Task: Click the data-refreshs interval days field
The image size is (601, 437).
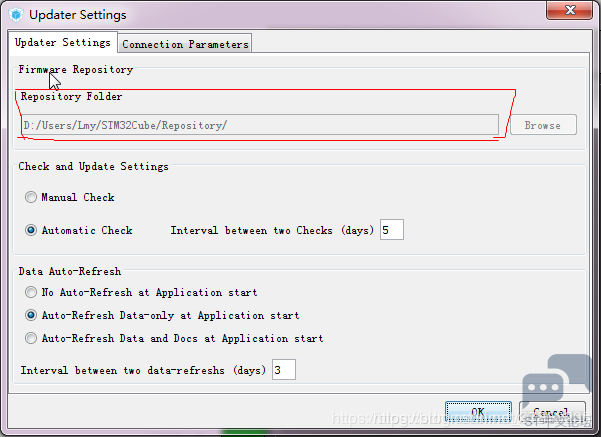Action: tap(284, 370)
